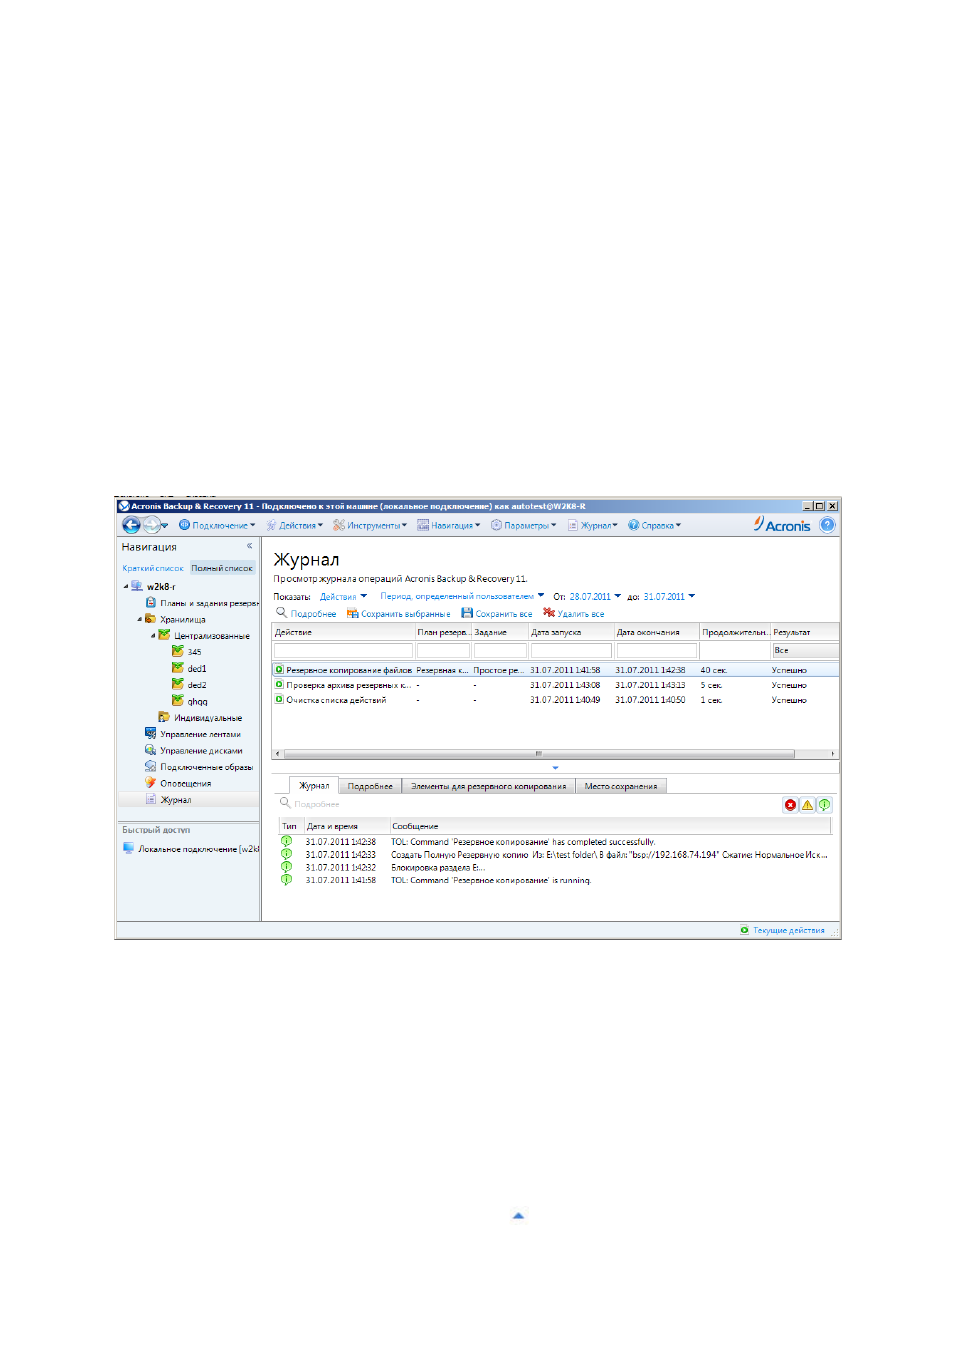
Task: Click the Forward navigation arrow
Action: point(152,525)
